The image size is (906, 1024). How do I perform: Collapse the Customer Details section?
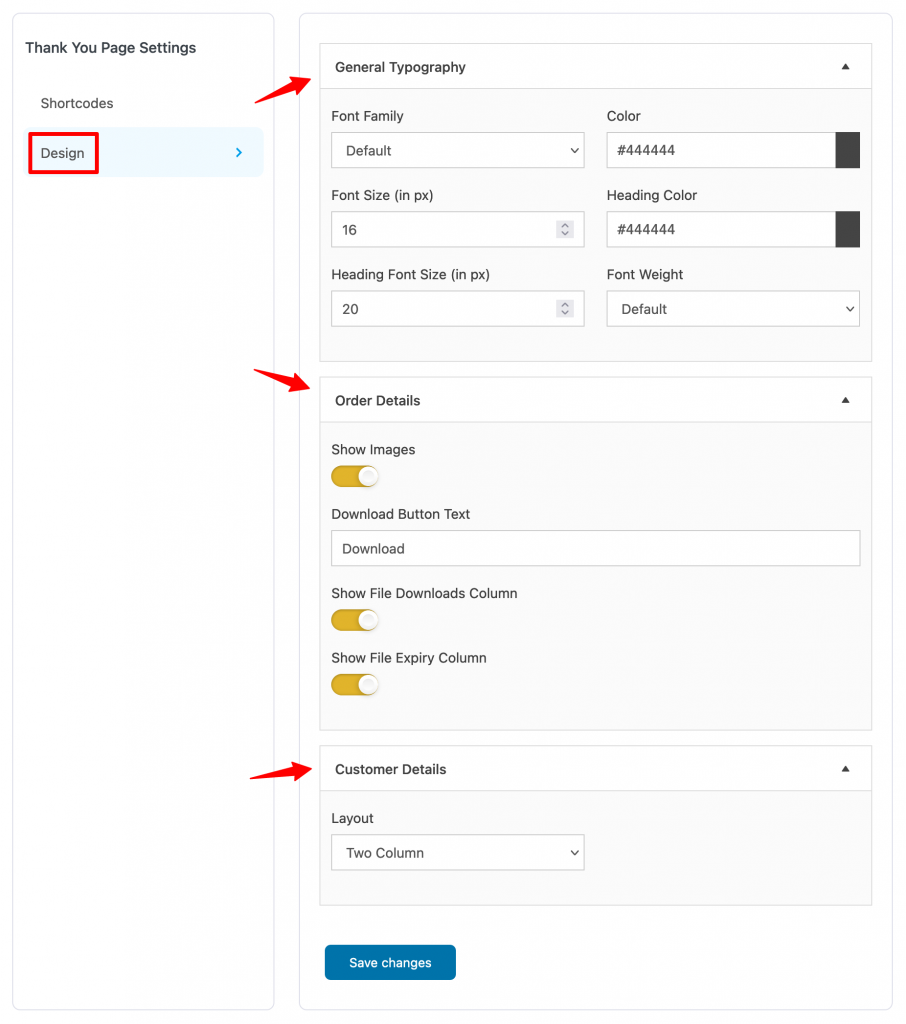[x=846, y=768]
